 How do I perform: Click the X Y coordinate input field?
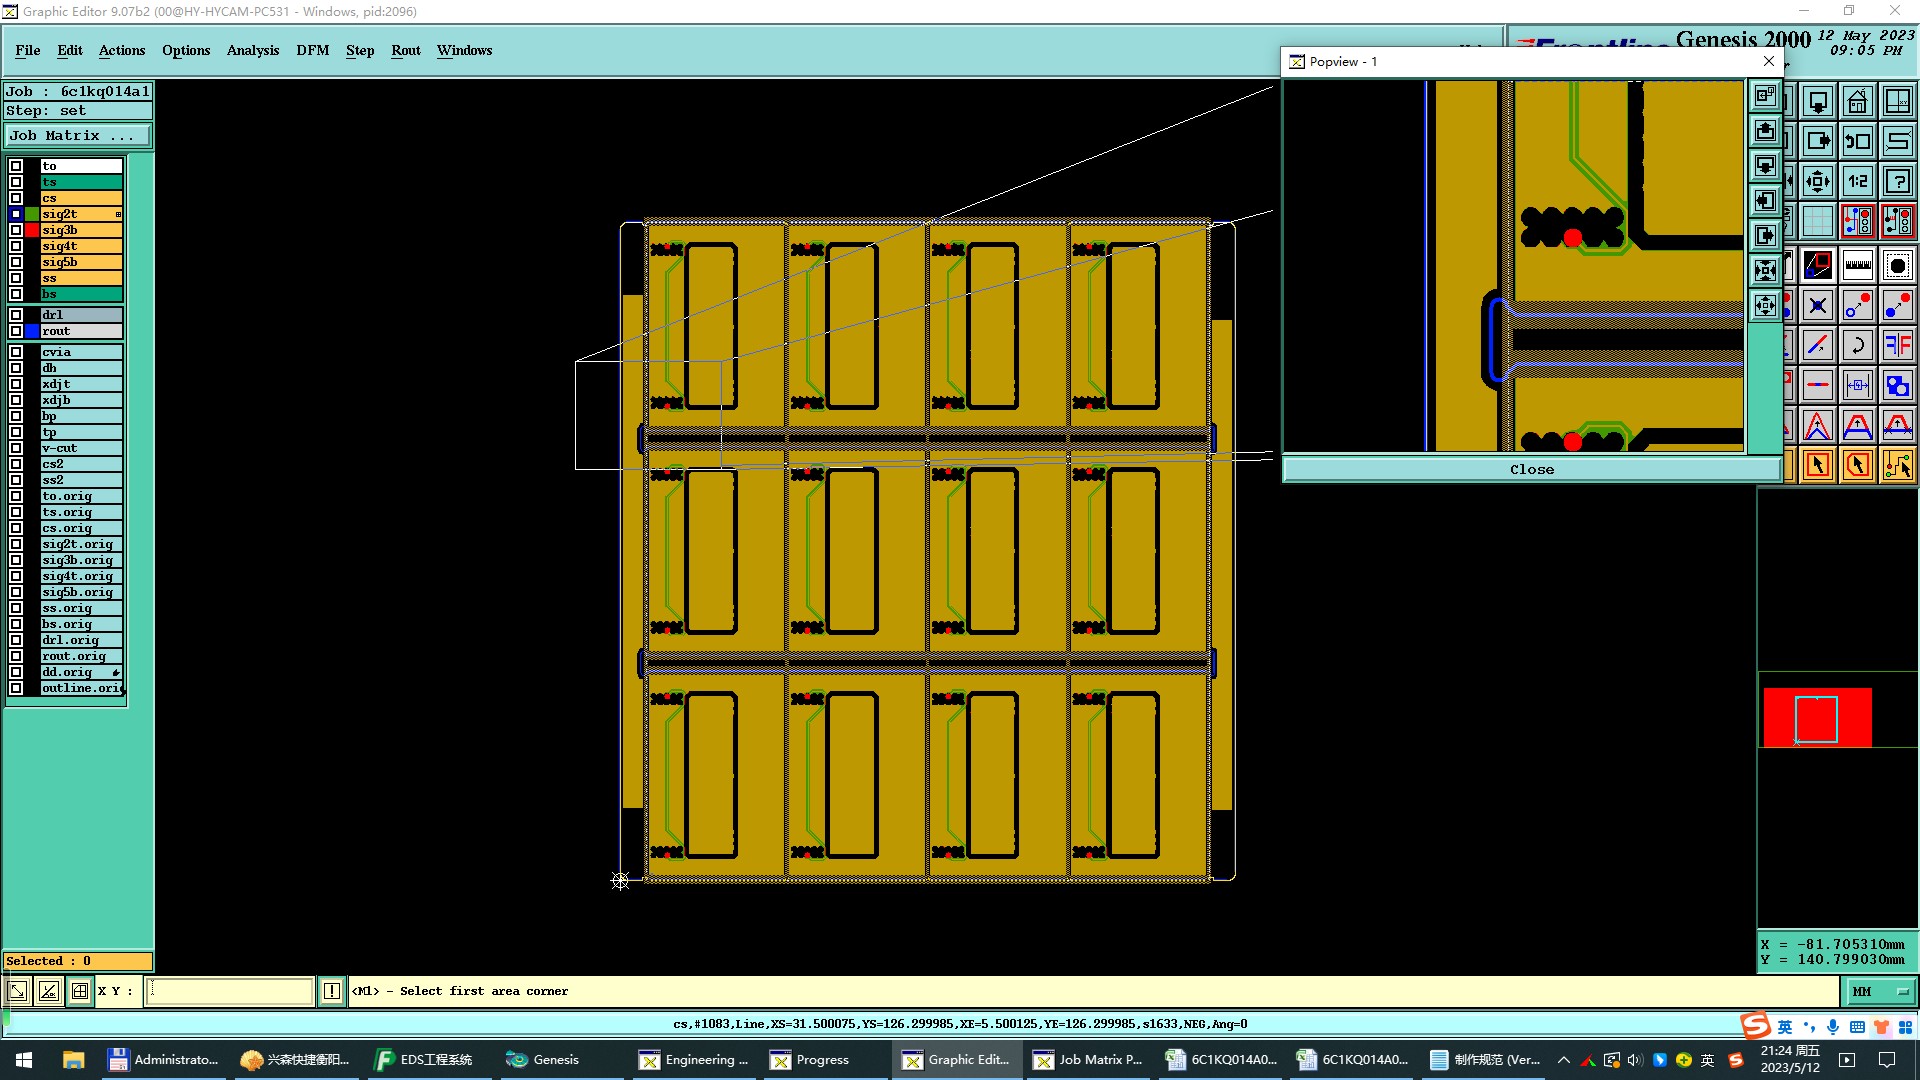(x=230, y=991)
